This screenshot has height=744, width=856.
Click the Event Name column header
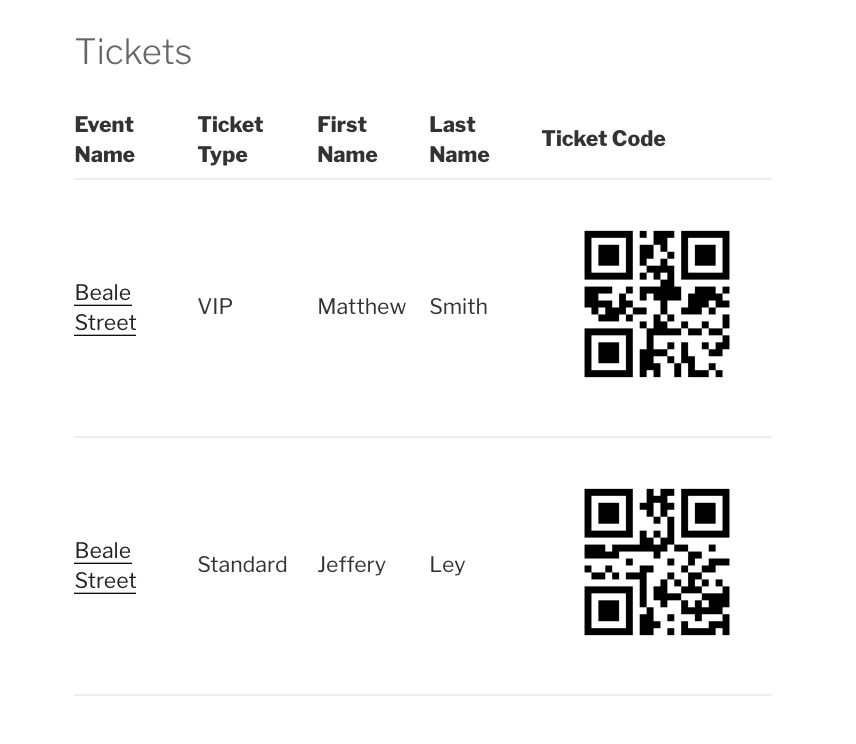click(105, 140)
